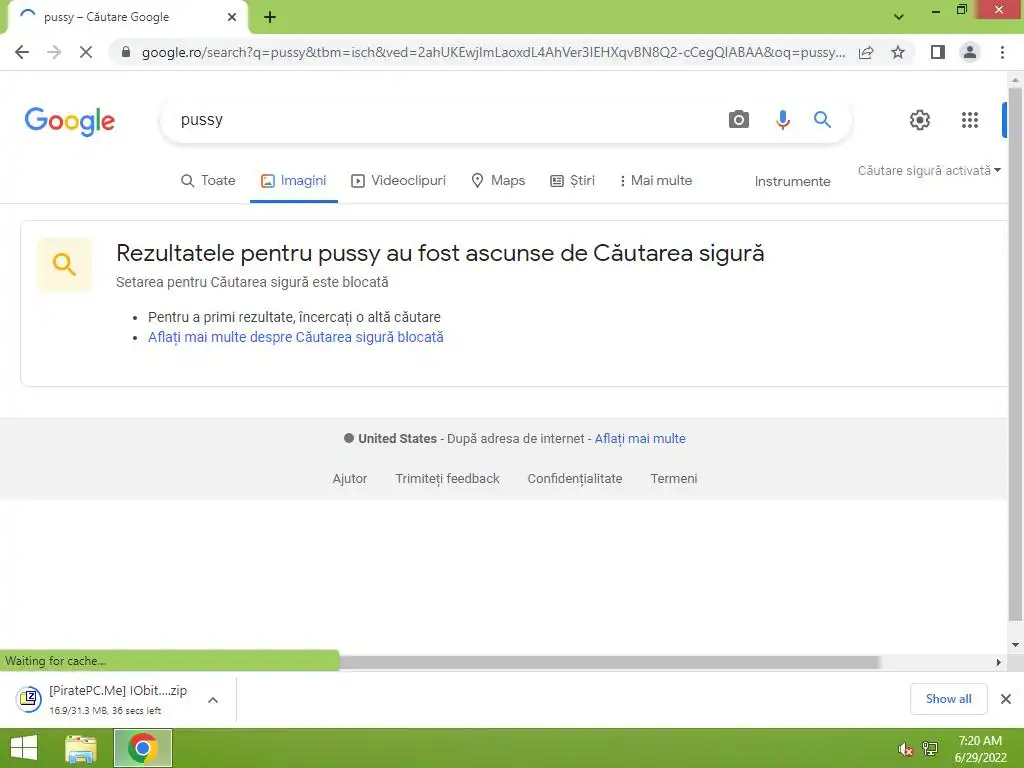Click the muted volume tray icon
This screenshot has width=1024, height=768.
[x=905, y=749]
